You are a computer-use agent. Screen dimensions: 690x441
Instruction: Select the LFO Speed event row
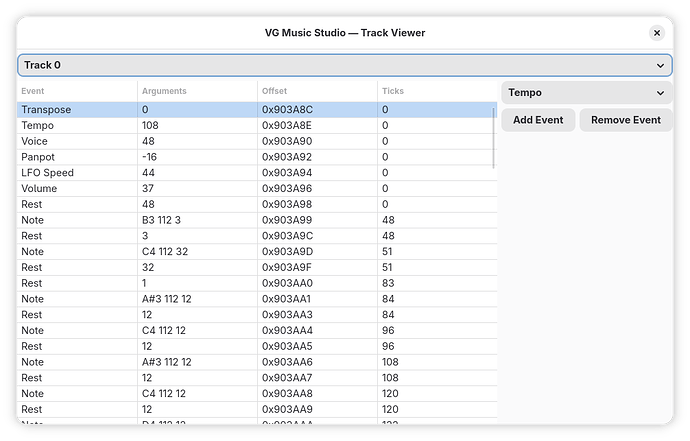[x=257, y=173]
